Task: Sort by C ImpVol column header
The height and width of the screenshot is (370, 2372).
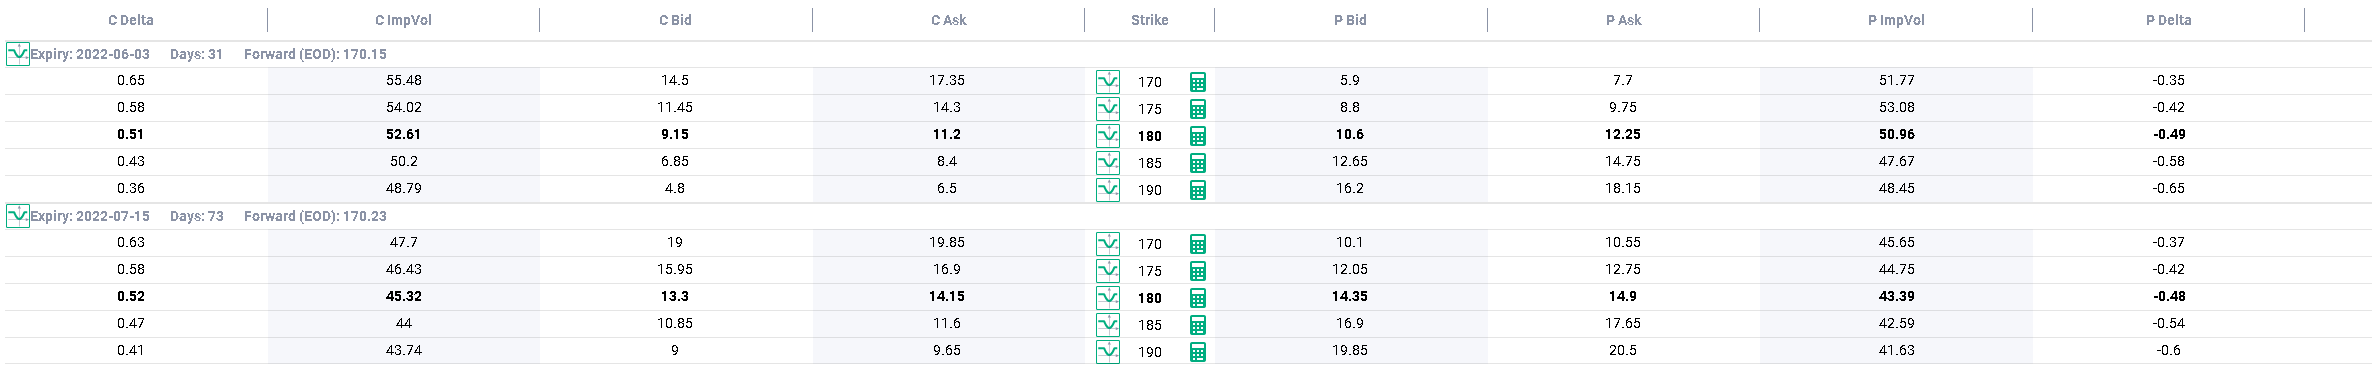Action: pyautogui.click(x=403, y=20)
